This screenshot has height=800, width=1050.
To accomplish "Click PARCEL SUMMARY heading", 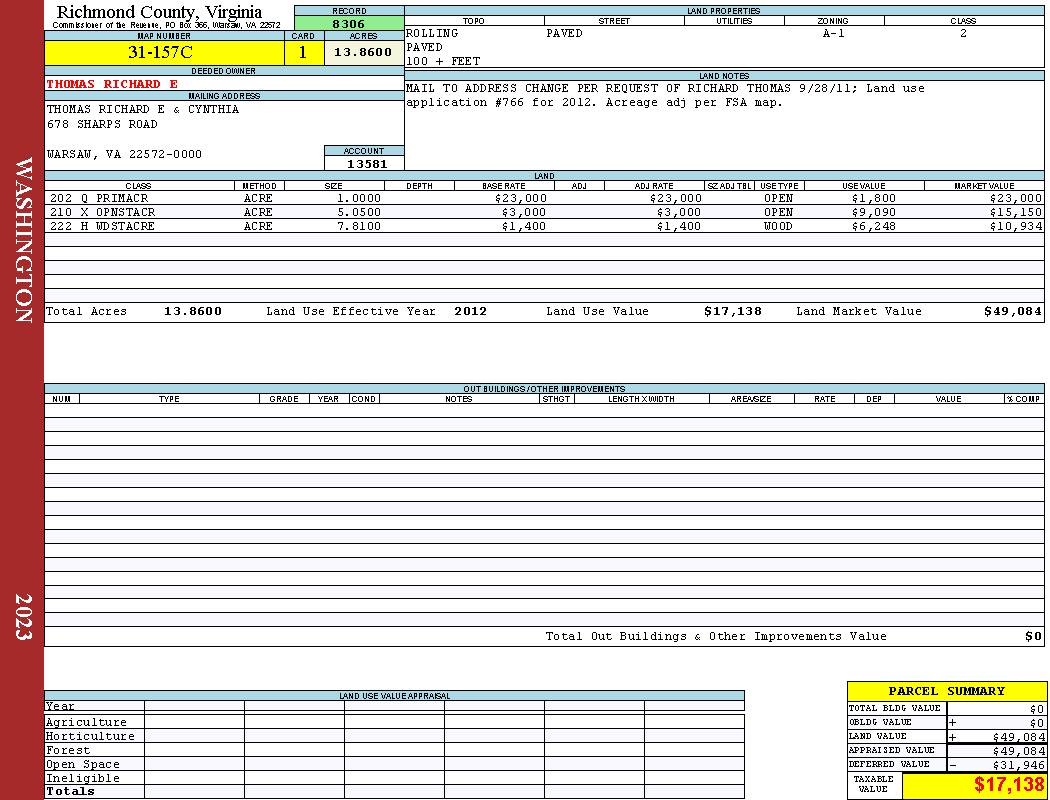I will click(x=946, y=691).
